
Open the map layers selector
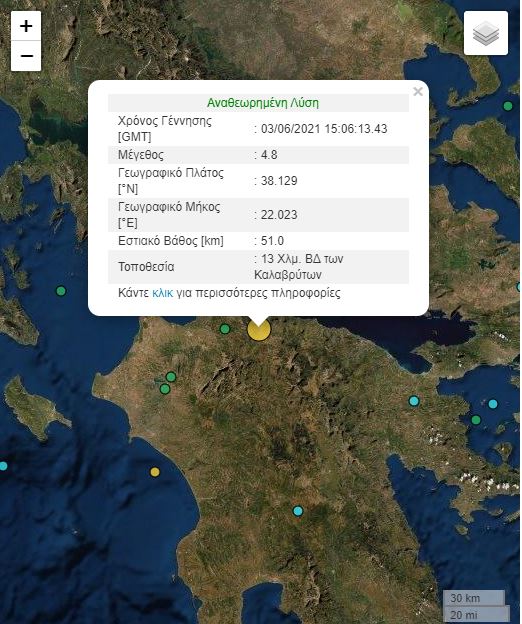pyautogui.click(x=486, y=33)
